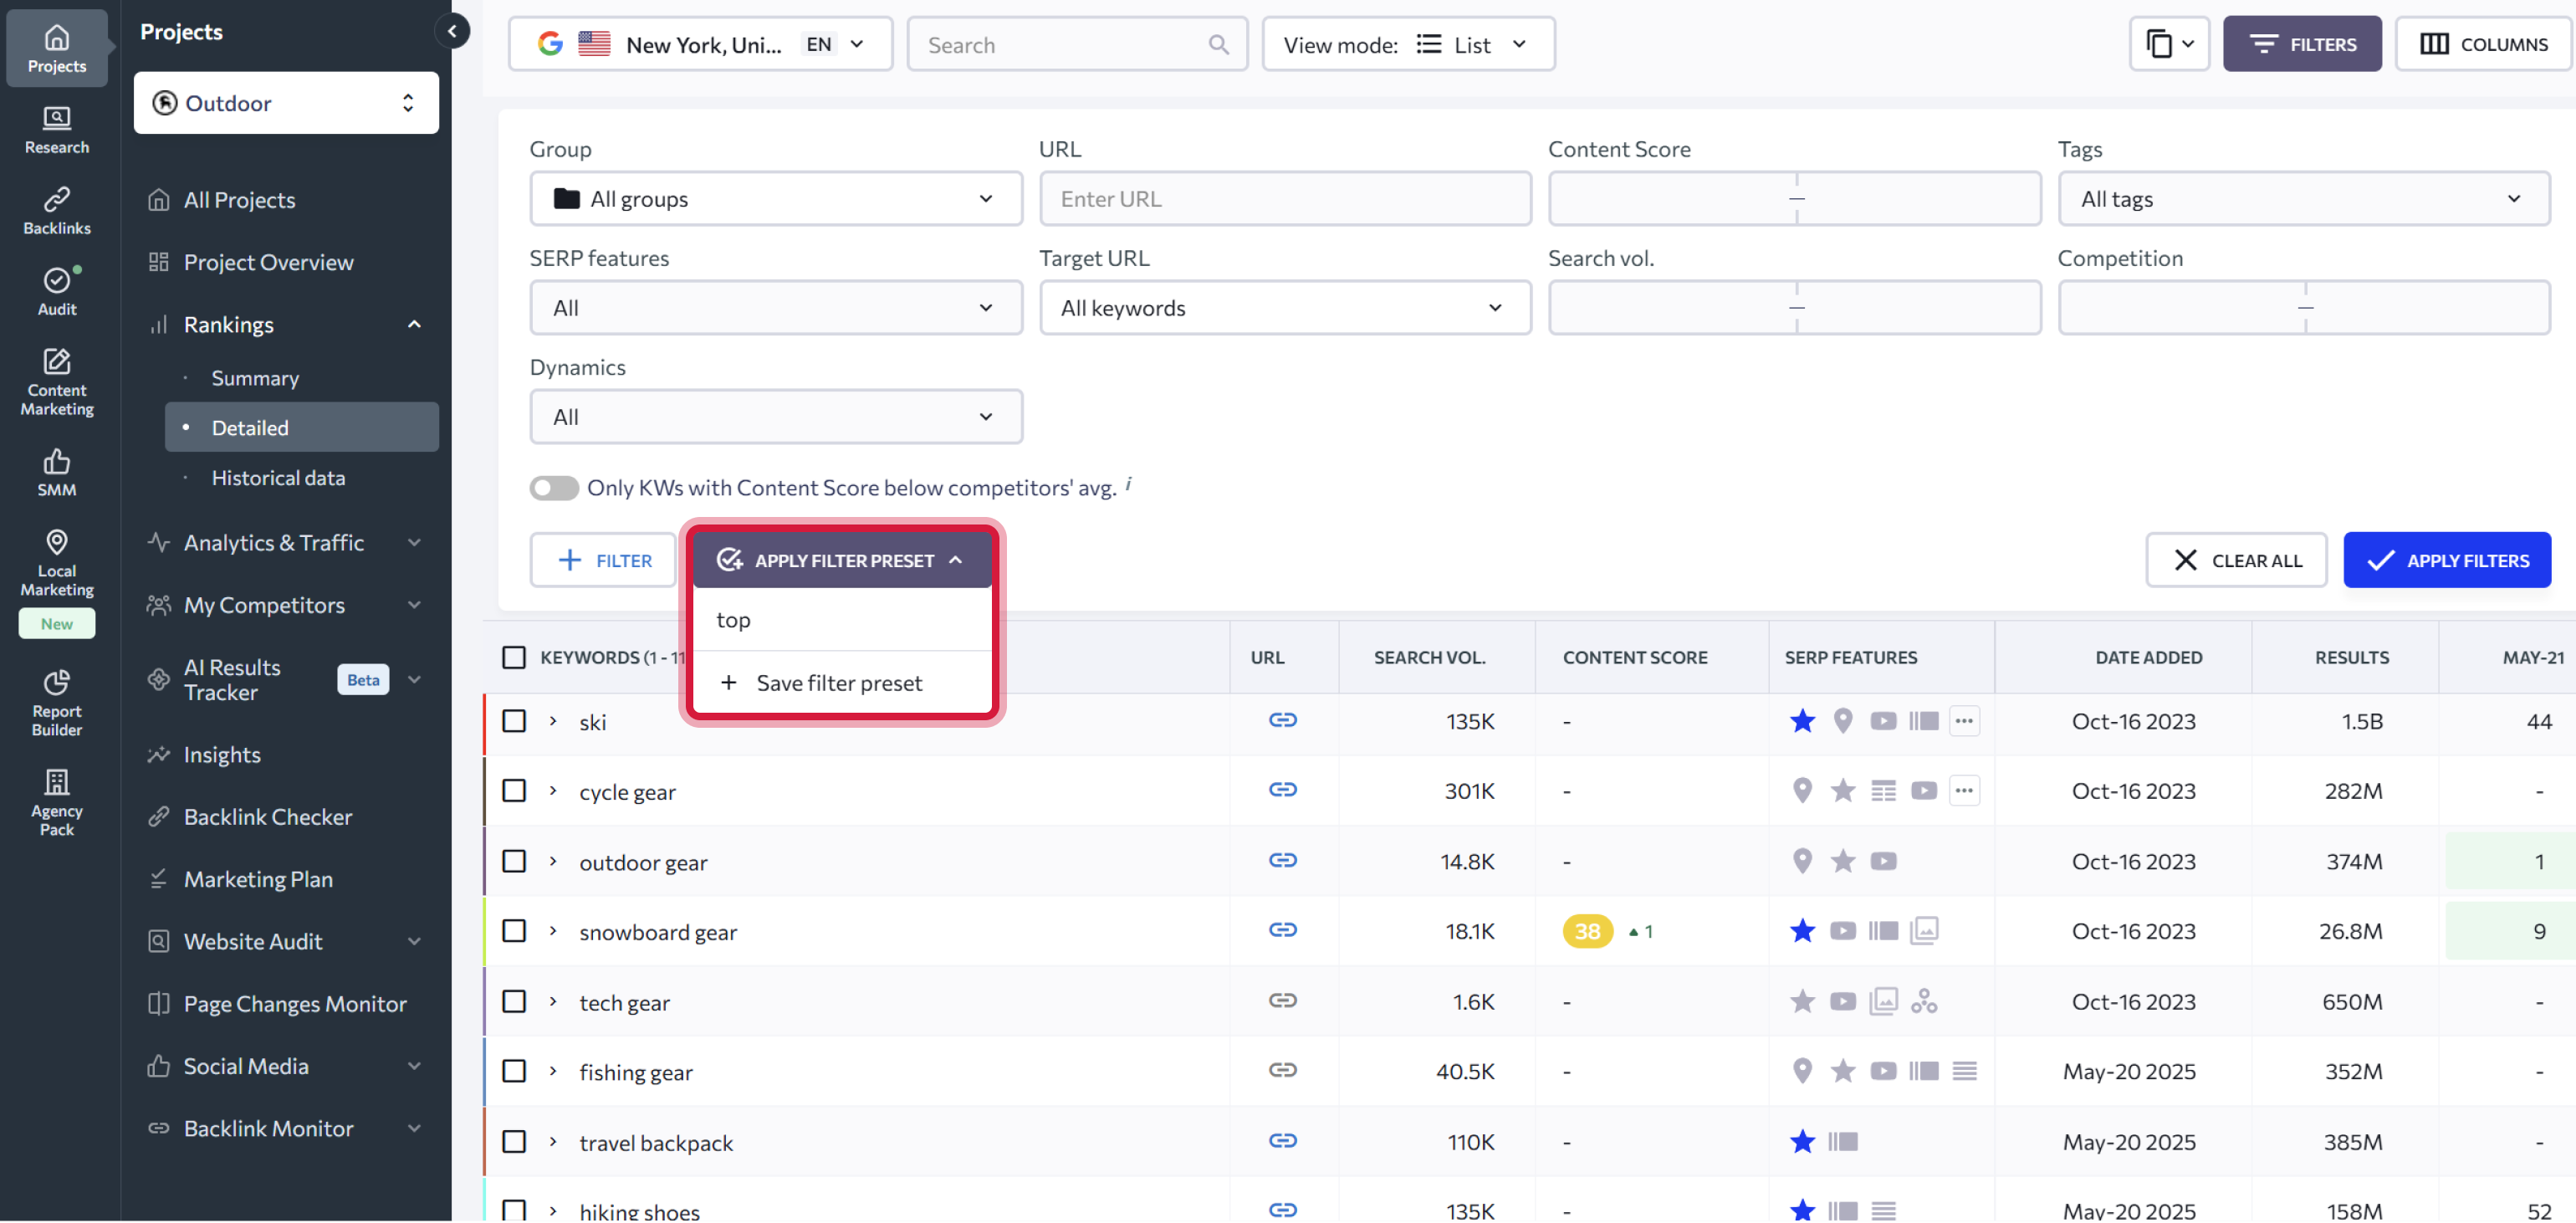Click more SERP features for ski
The height and width of the screenshot is (1223, 2576).
(x=1964, y=721)
